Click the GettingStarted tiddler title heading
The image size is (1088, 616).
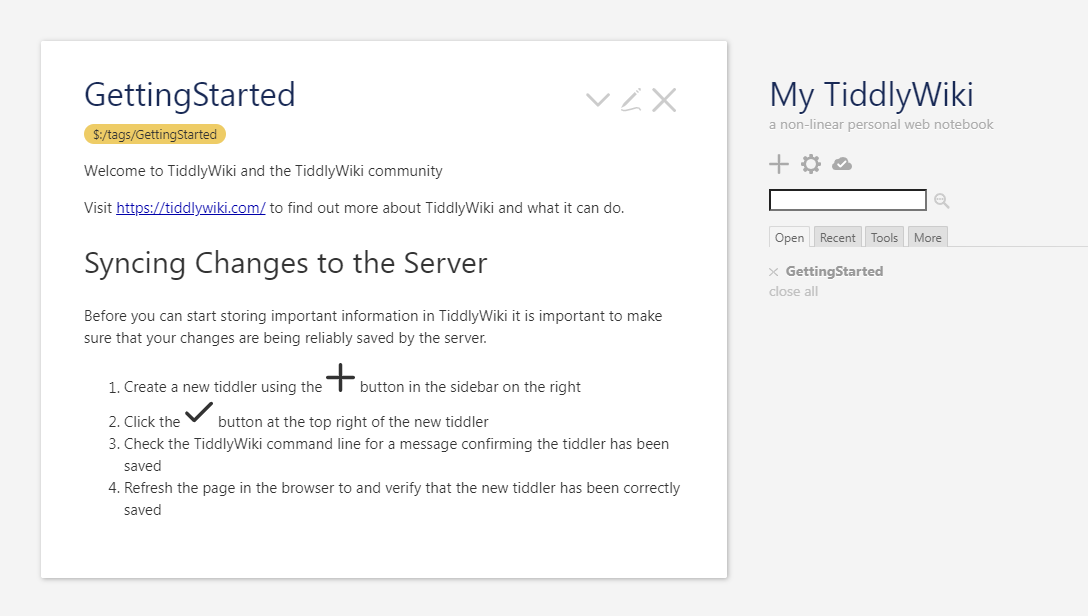coord(190,95)
